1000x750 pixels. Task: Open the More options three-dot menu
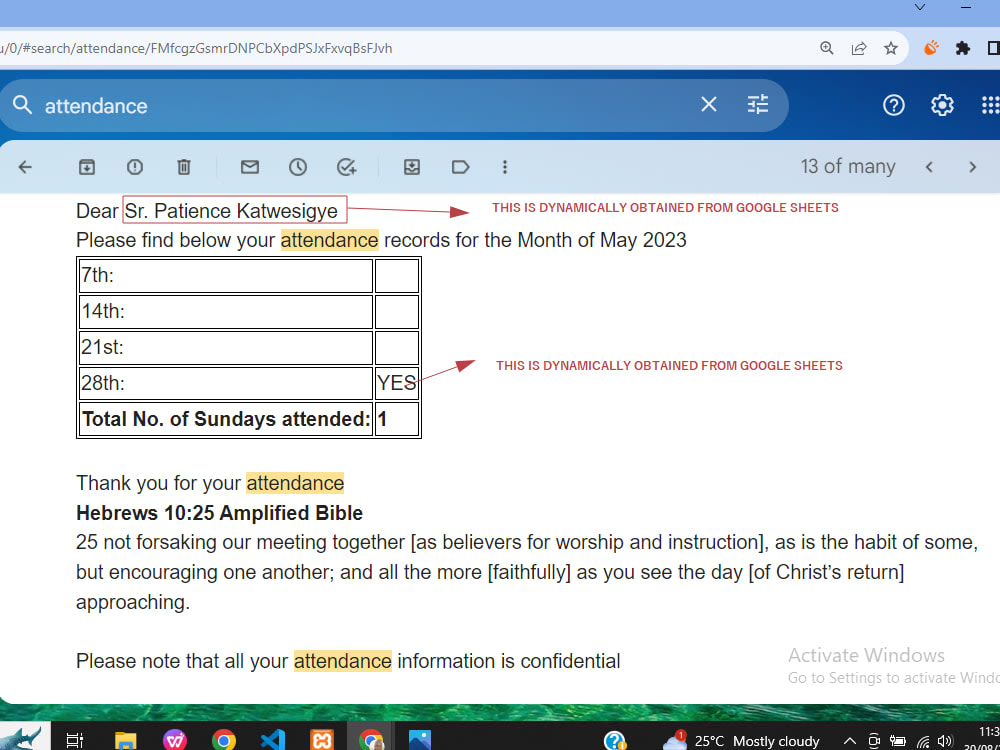[504, 167]
